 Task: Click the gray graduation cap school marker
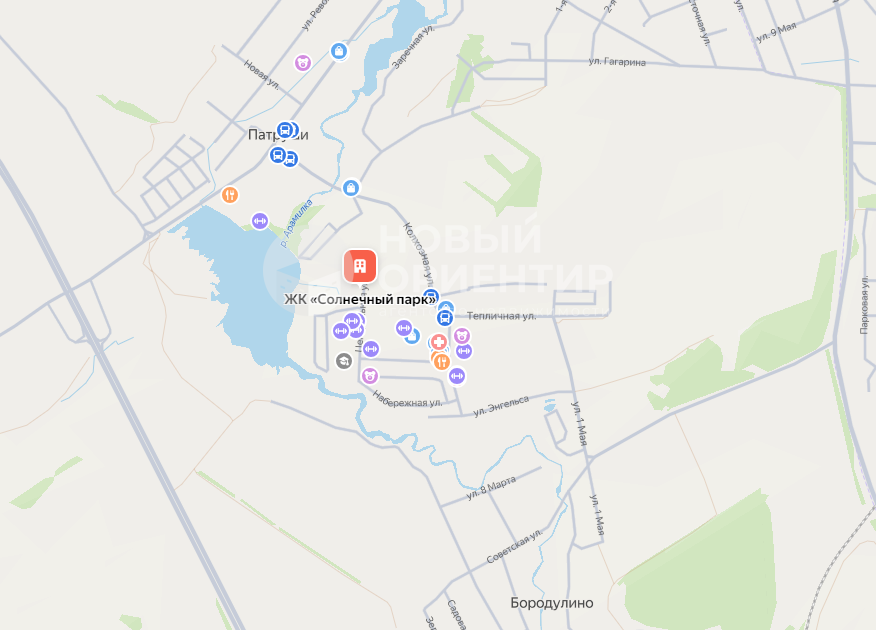pyautogui.click(x=344, y=361)
